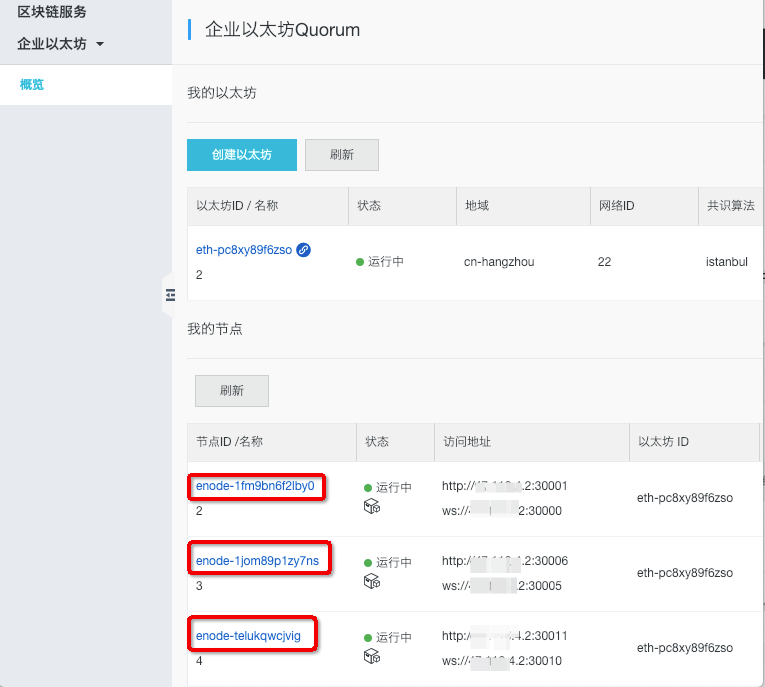This screenshot has height=687, width=765.
Task: Click the ws address ending 2:30005
Action: (x=502, y=586)
